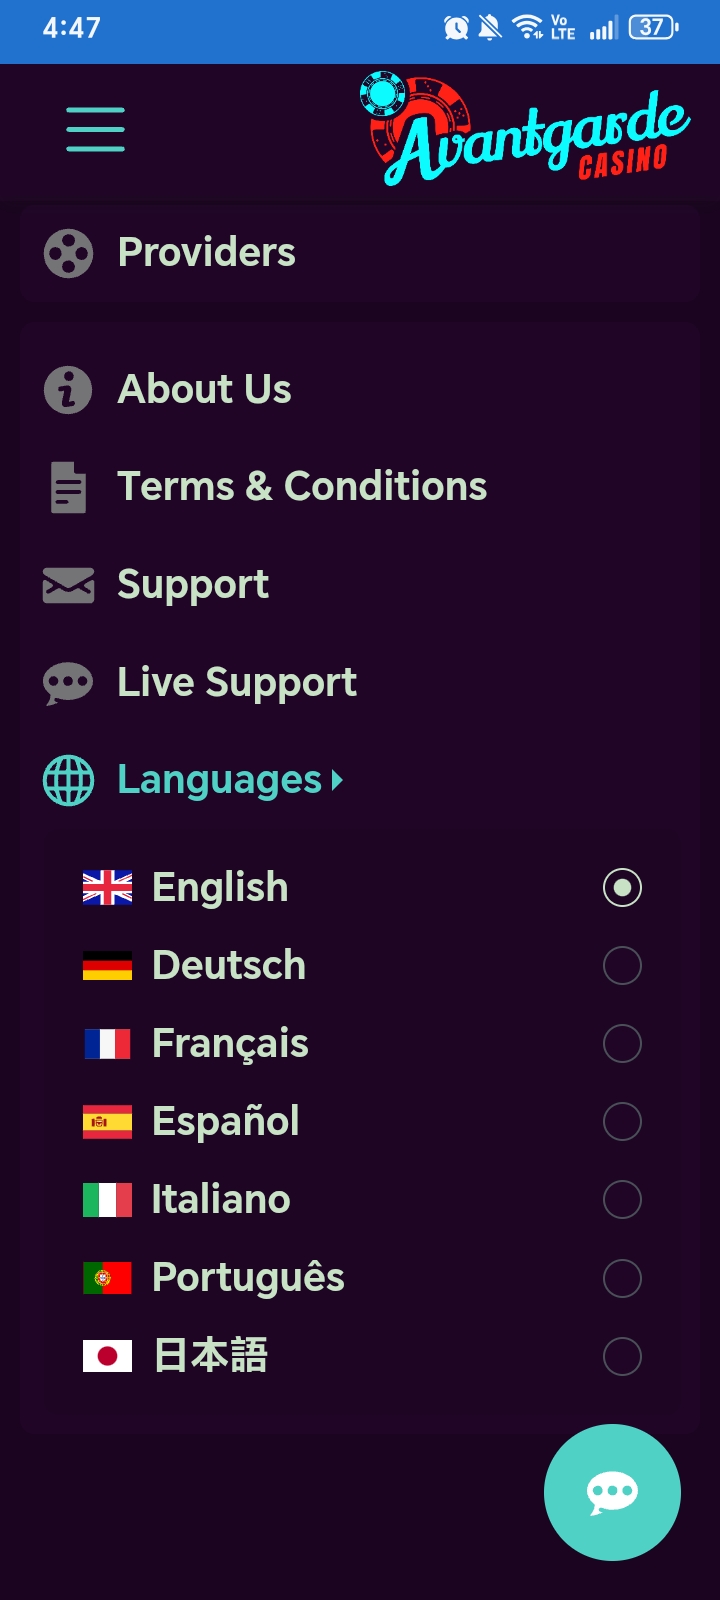Click the Providers film reel icon
Image resolution: width=720 pixels, height=1600 pixels.
click(68, 253)
